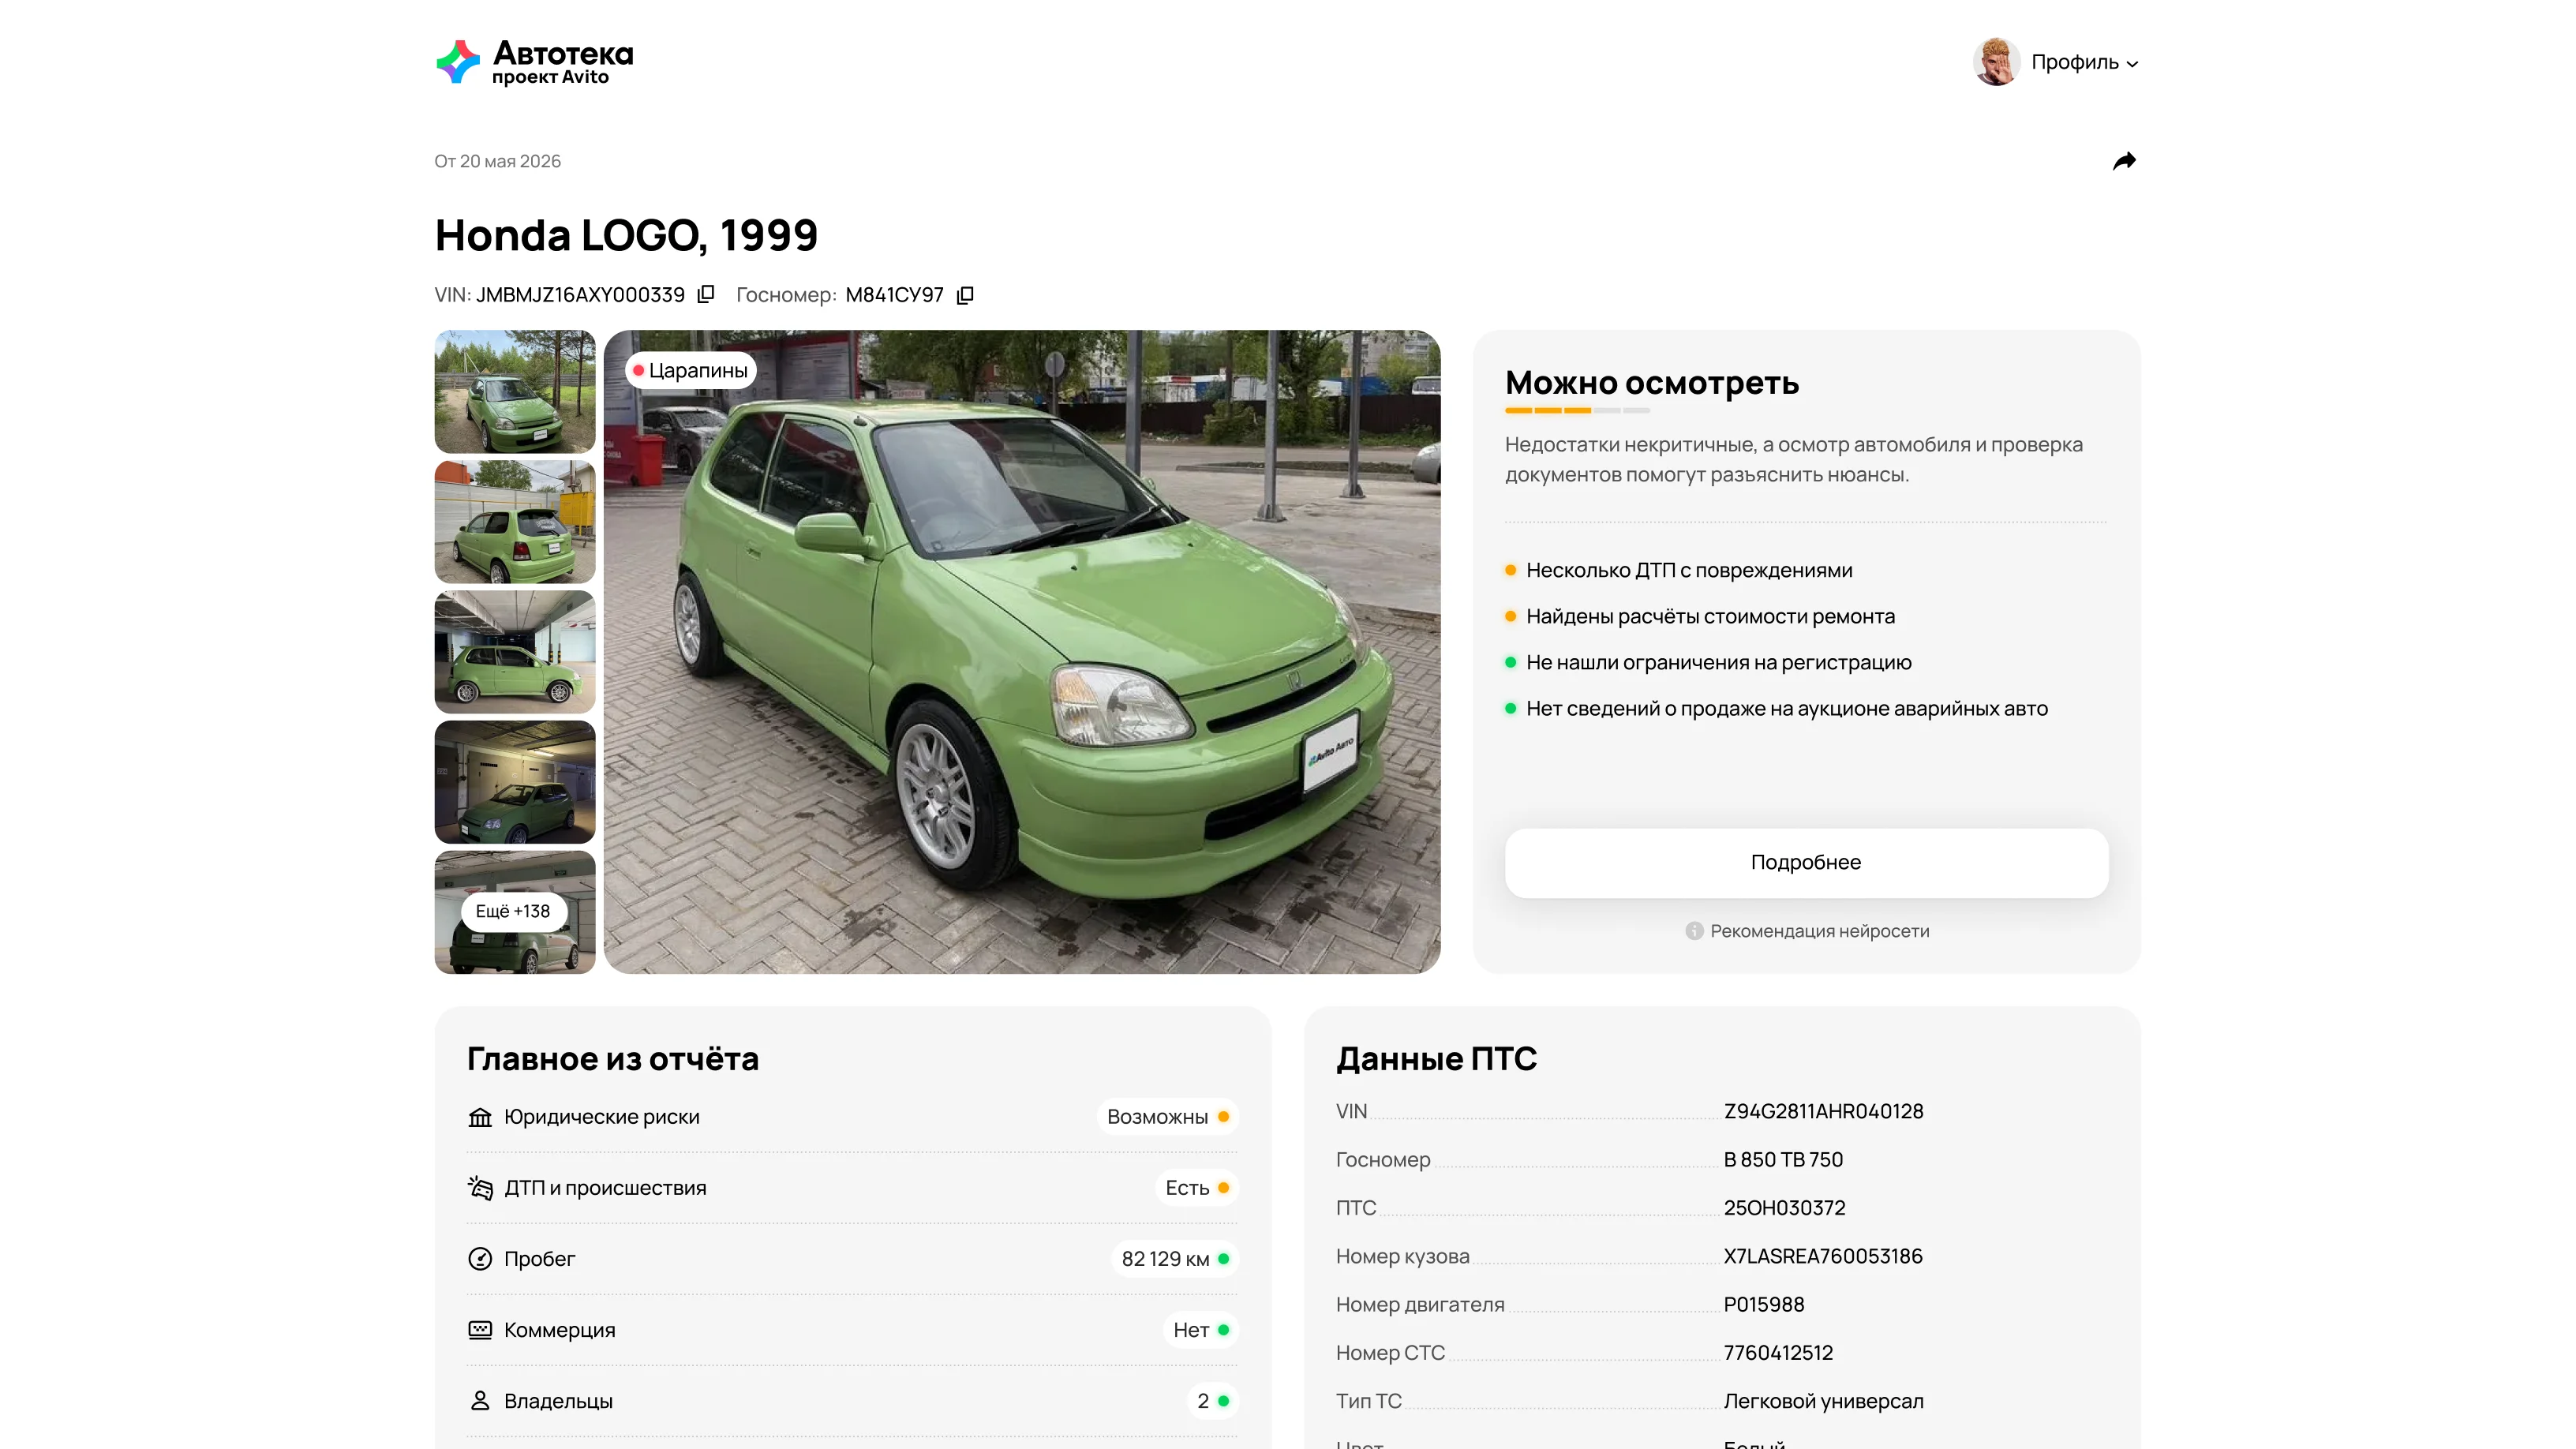Image resolution: width=2576 pixels, height=1449 pixels.
Task: Open the fourth thumbnail of the car in dark parking
Action: [515, 782]
